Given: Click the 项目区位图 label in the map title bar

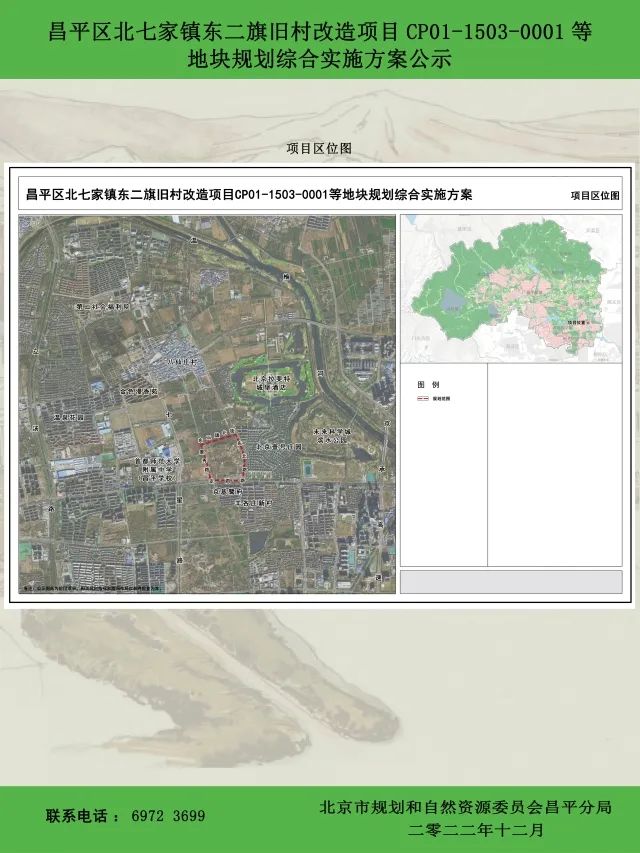Looking at the screenshot, I should (594, 196).
